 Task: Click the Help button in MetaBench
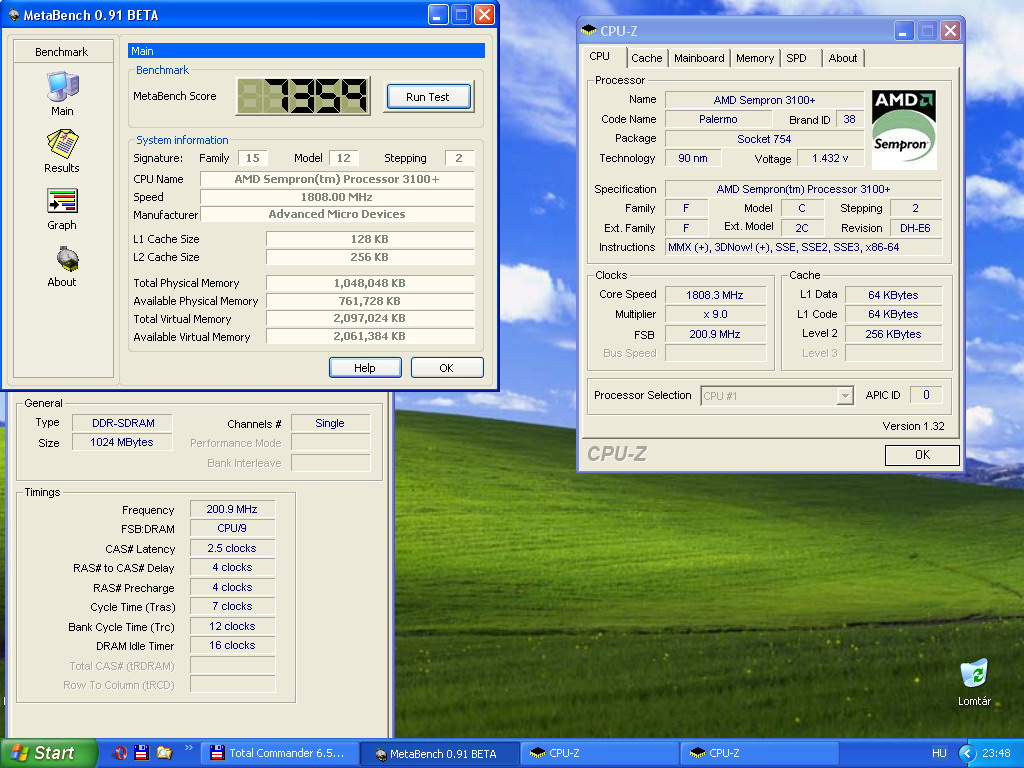tap(364, 368)
